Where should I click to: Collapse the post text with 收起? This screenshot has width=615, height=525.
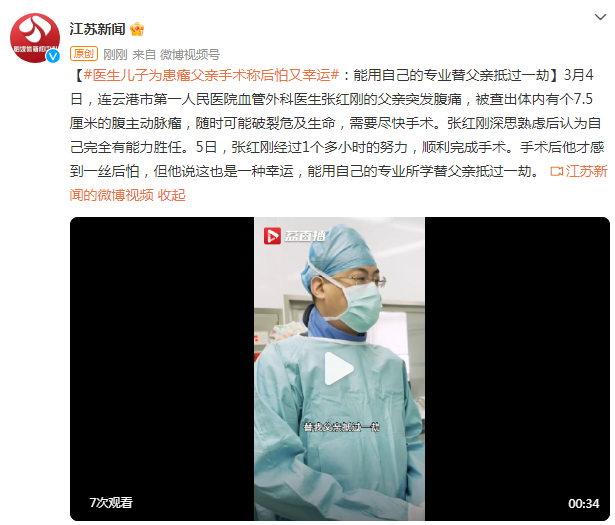click(x=171, y=195)
